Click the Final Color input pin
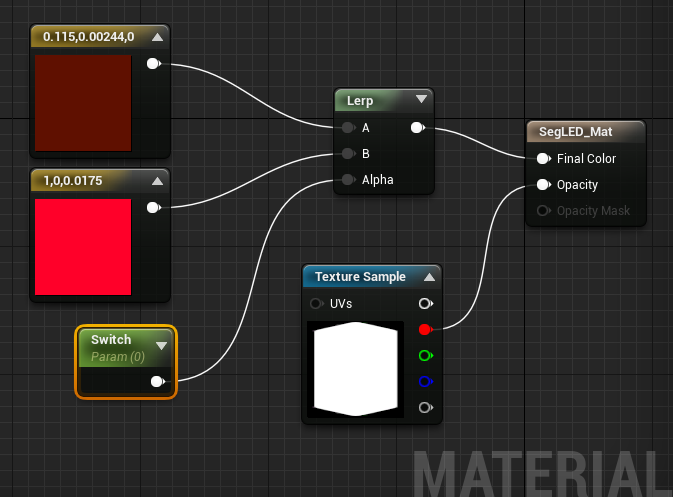The width and height of the screenshot is (673, 497). coord(543,159)
